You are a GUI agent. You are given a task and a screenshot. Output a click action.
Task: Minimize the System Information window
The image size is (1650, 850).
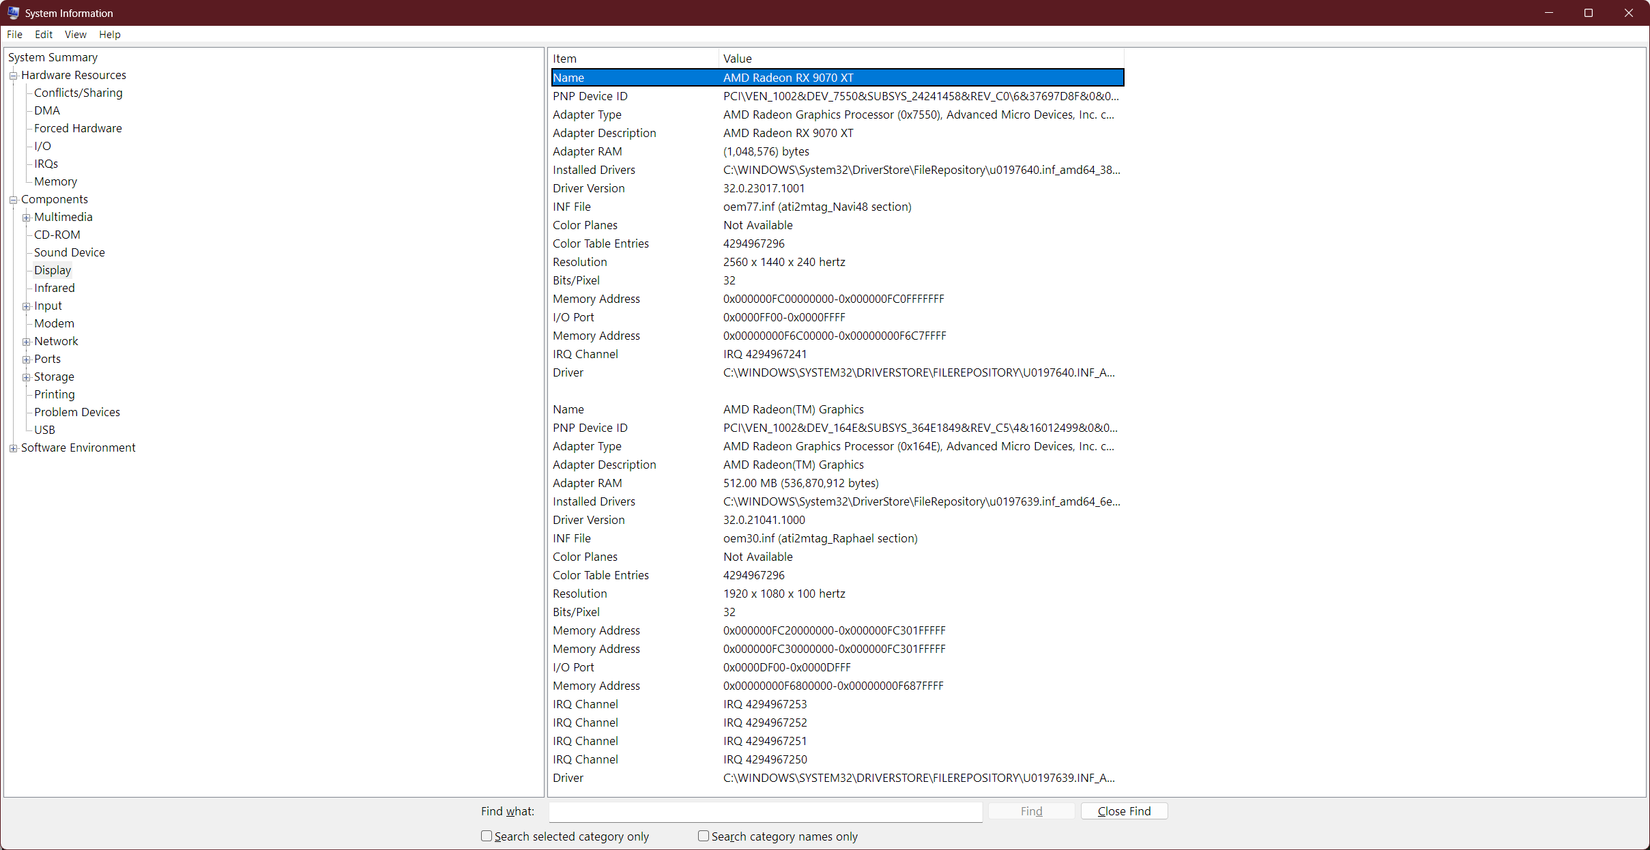point(1548,13)
